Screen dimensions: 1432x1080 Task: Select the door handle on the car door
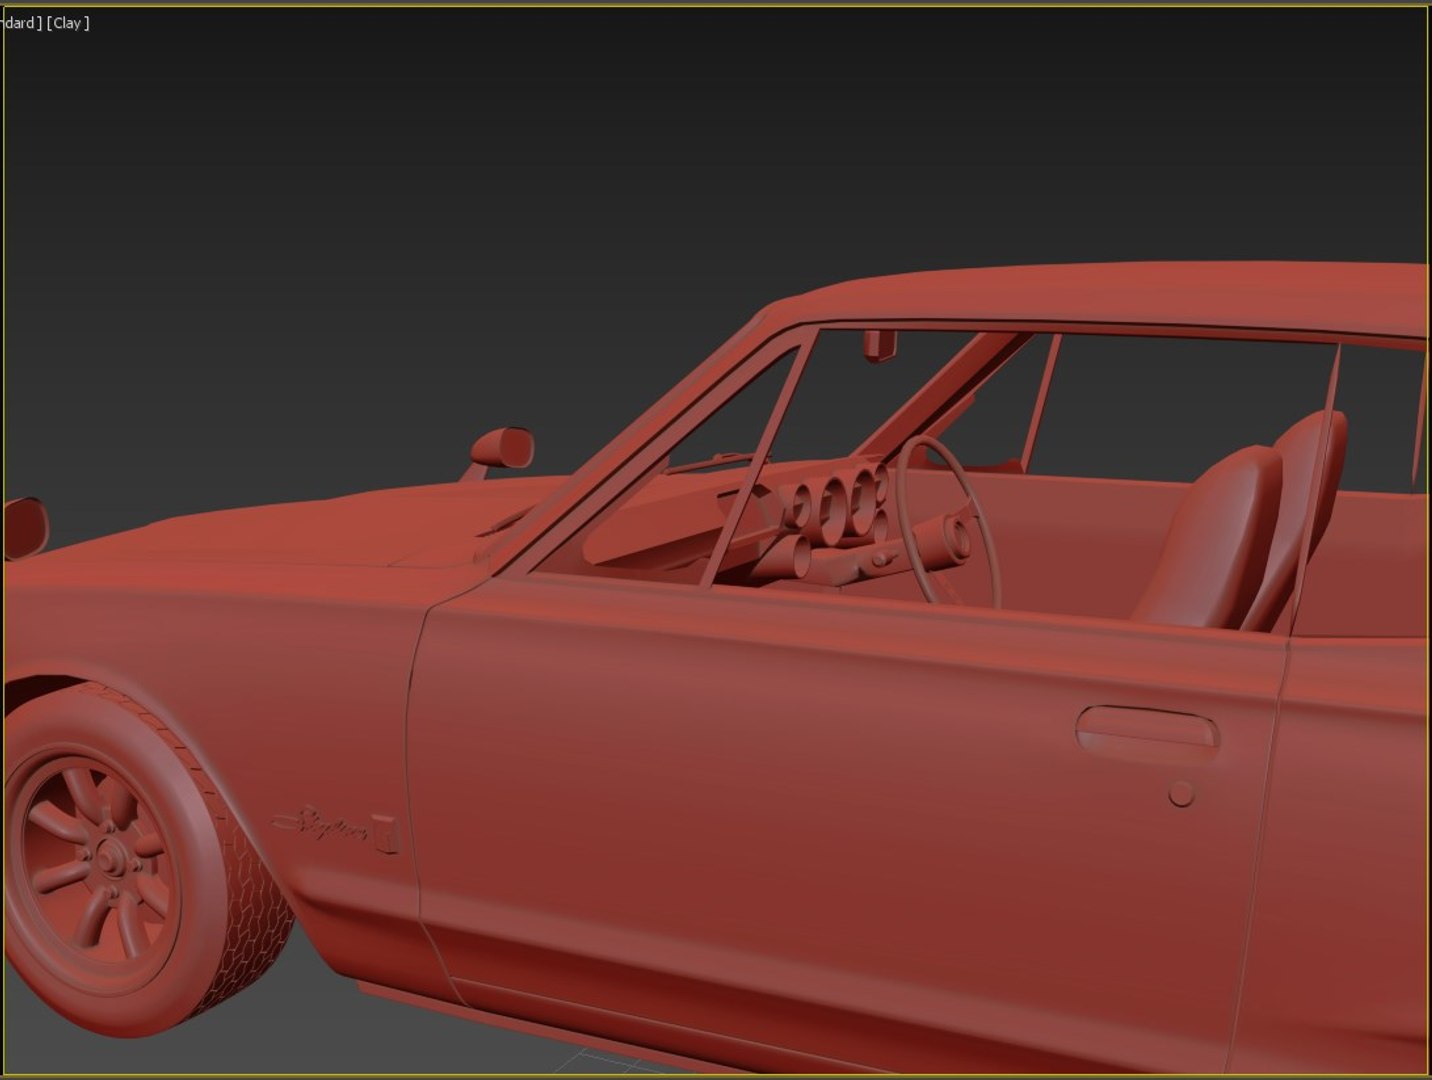1148,730
